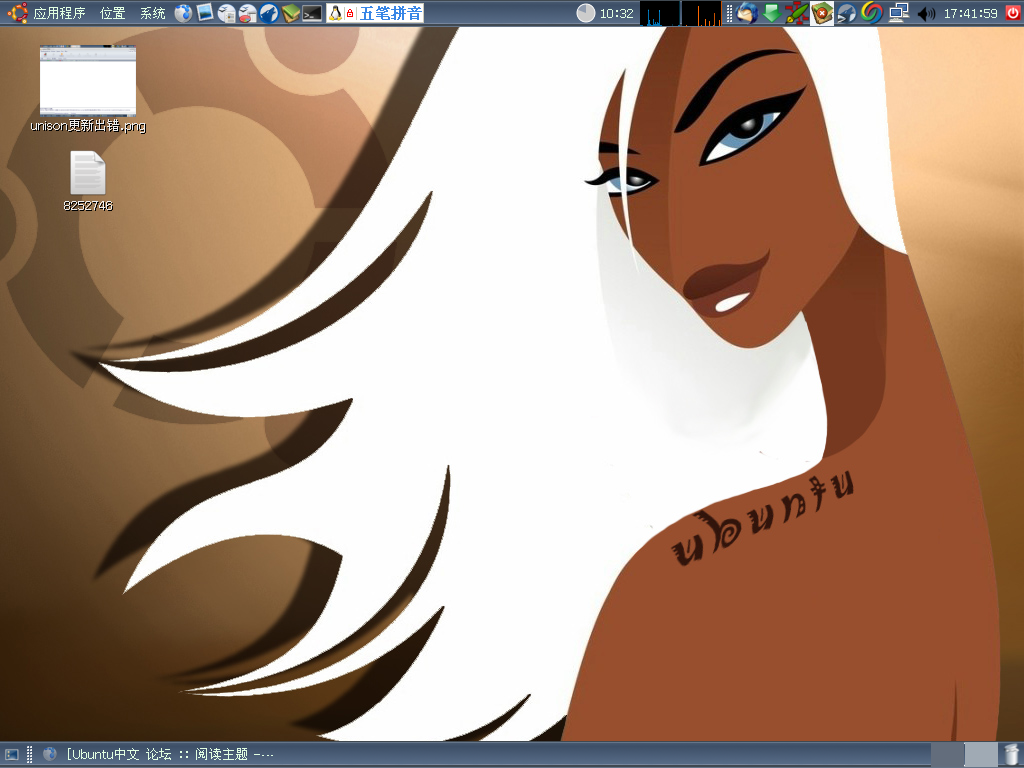1024x768 pixels.
Task: Click the 17:41:59 clock
Action: (970, 13)
